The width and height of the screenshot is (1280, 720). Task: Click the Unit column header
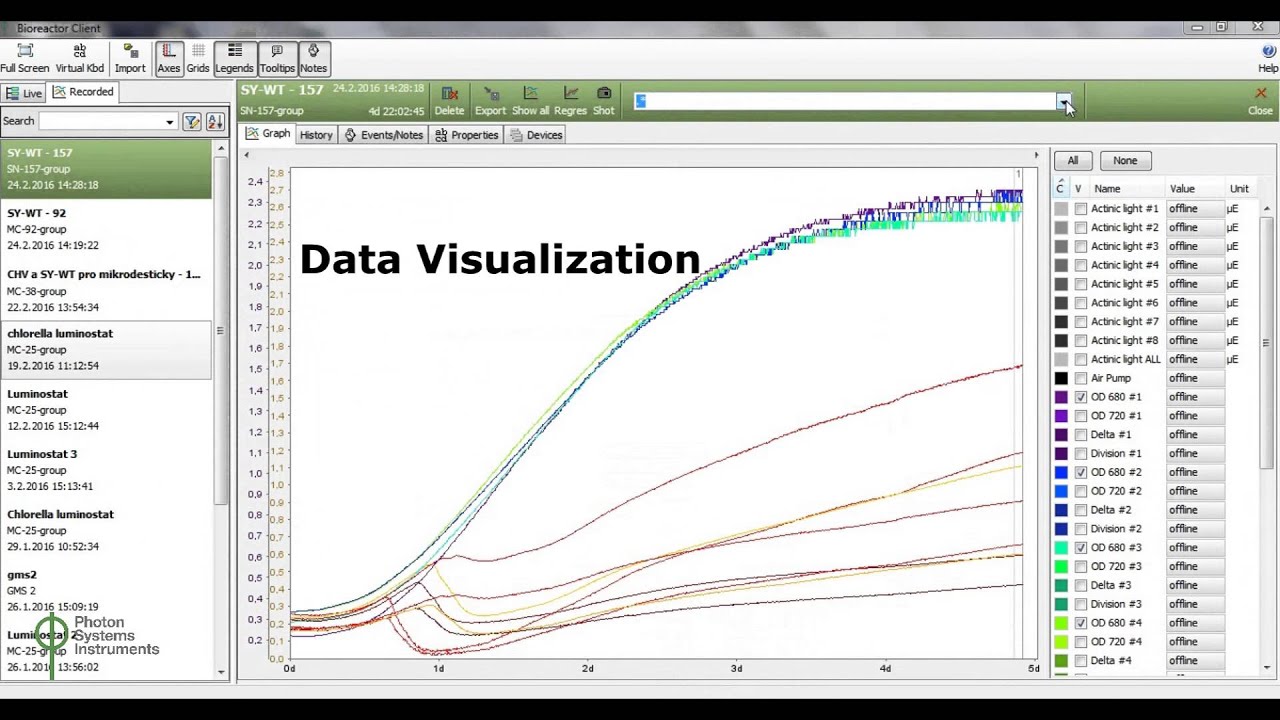pos(1239,188)
